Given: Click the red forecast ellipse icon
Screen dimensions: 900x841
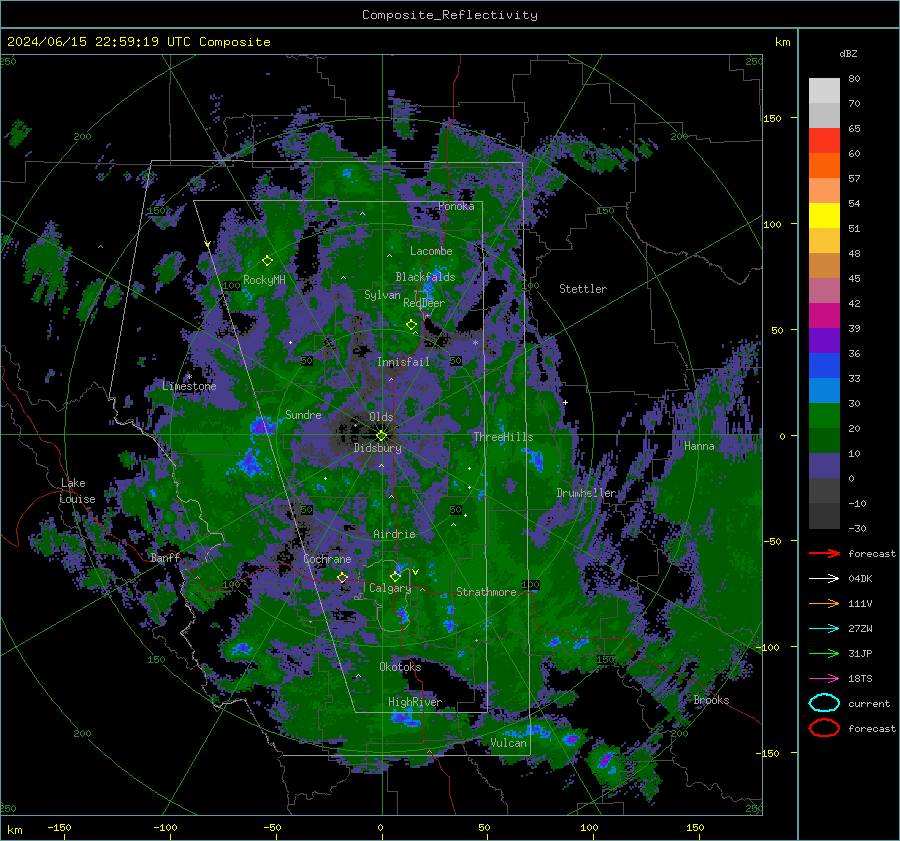Looking at the screenshot, I should [824, 728].
